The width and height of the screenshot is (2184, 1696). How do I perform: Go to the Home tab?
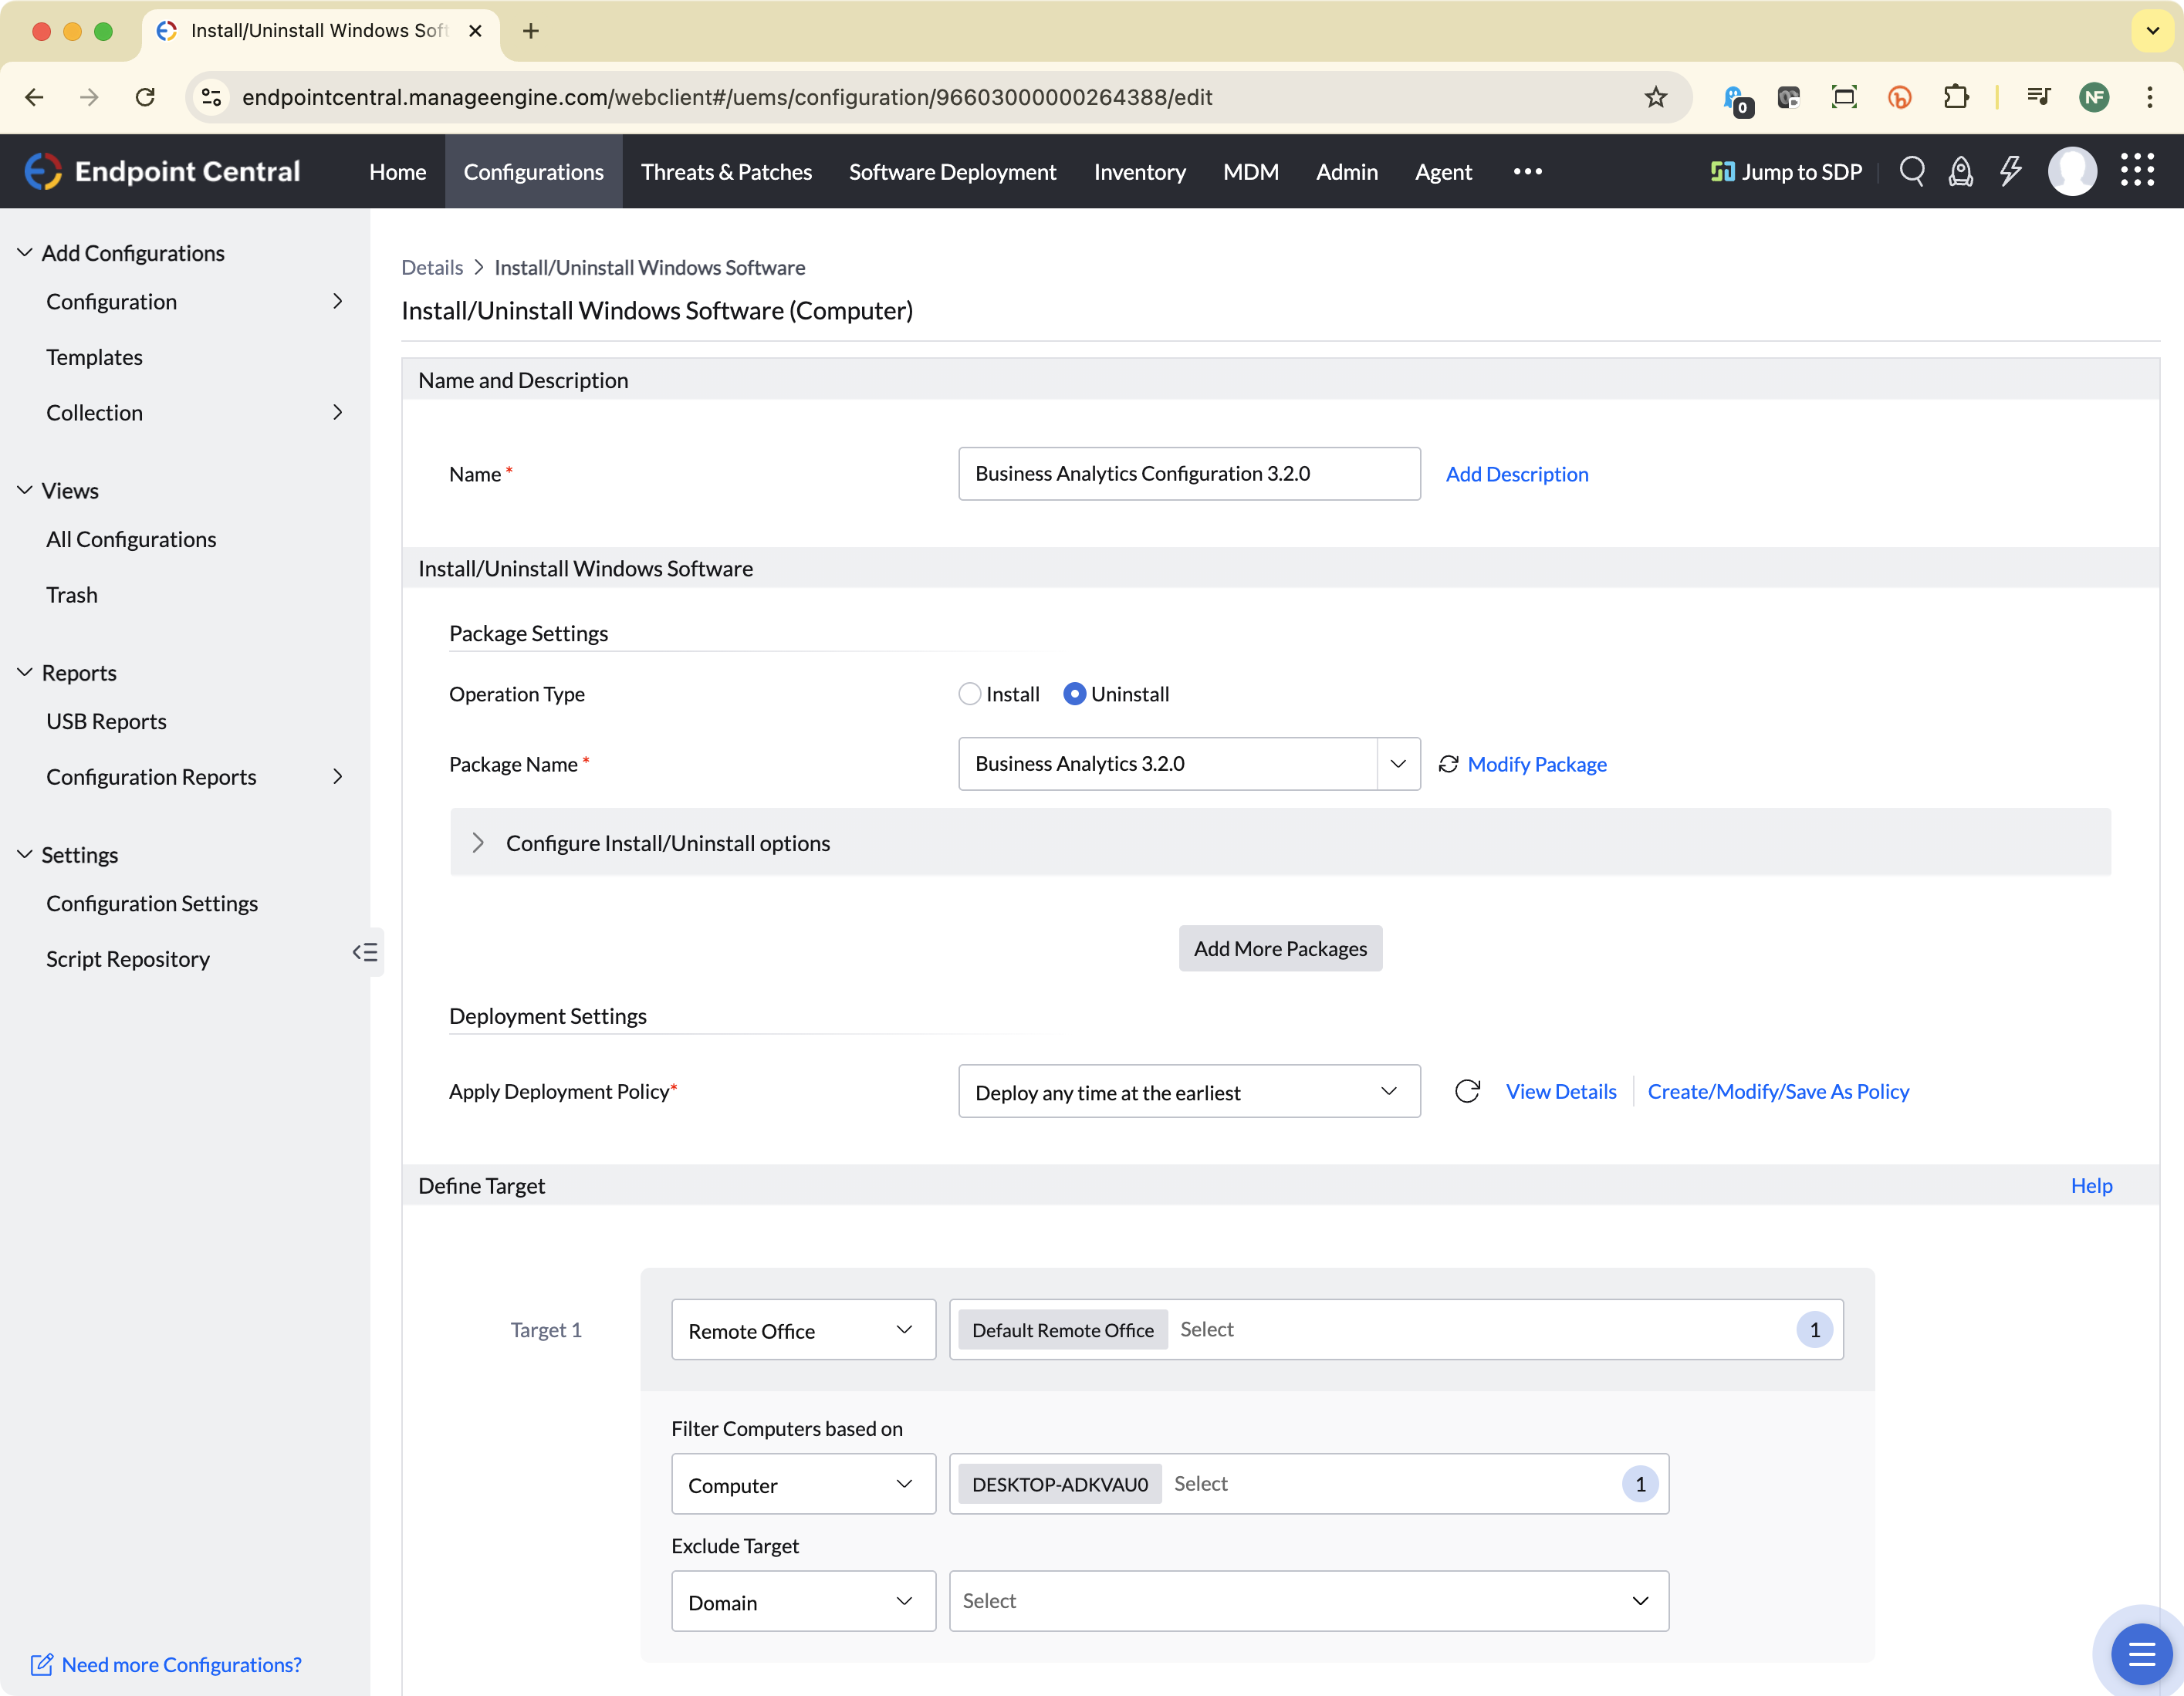pos(397,171)
